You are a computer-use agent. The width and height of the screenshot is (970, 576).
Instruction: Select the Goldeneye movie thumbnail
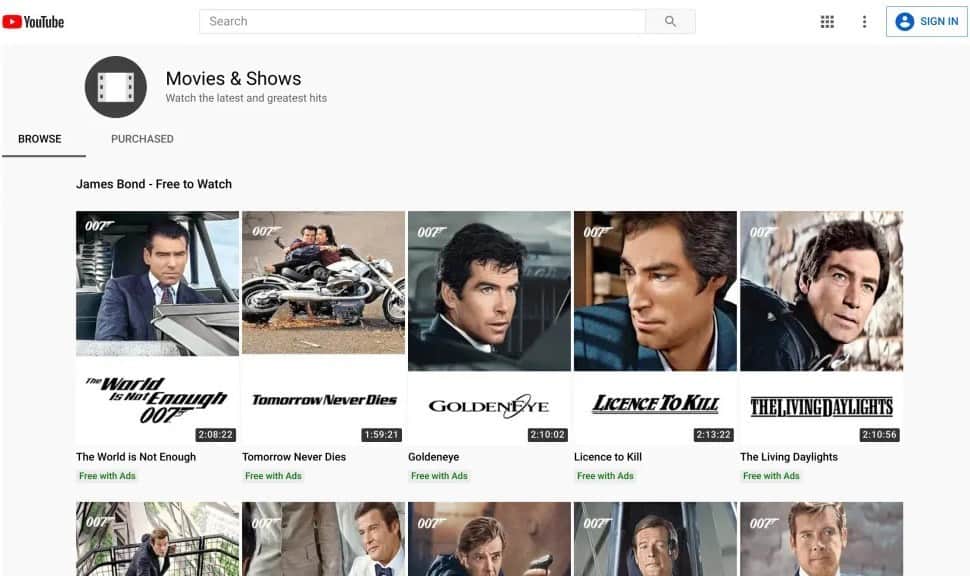pyautogui.click(x=489, y=326)
